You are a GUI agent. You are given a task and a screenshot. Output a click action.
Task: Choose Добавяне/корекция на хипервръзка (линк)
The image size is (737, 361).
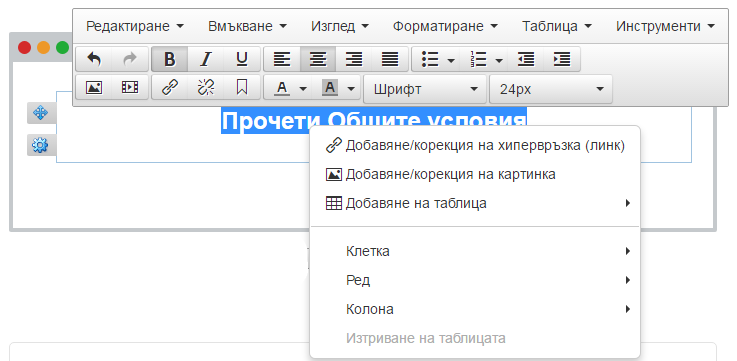click(x=475, y=146)
